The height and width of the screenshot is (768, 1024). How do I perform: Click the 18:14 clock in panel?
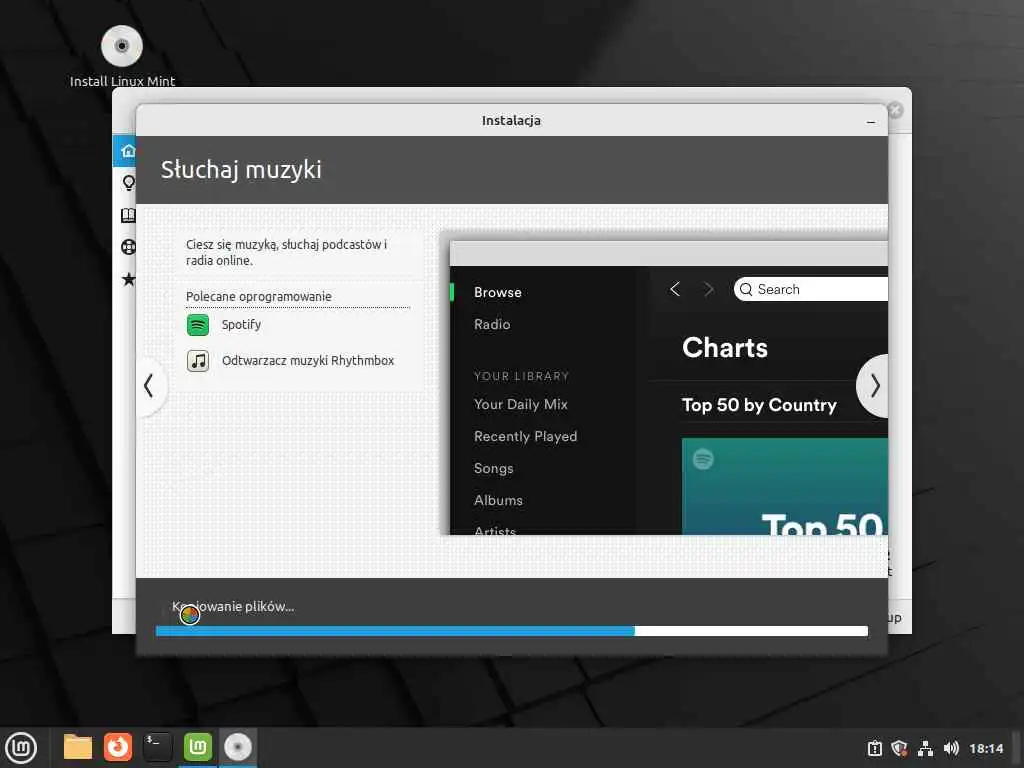[x=986, y=748]
